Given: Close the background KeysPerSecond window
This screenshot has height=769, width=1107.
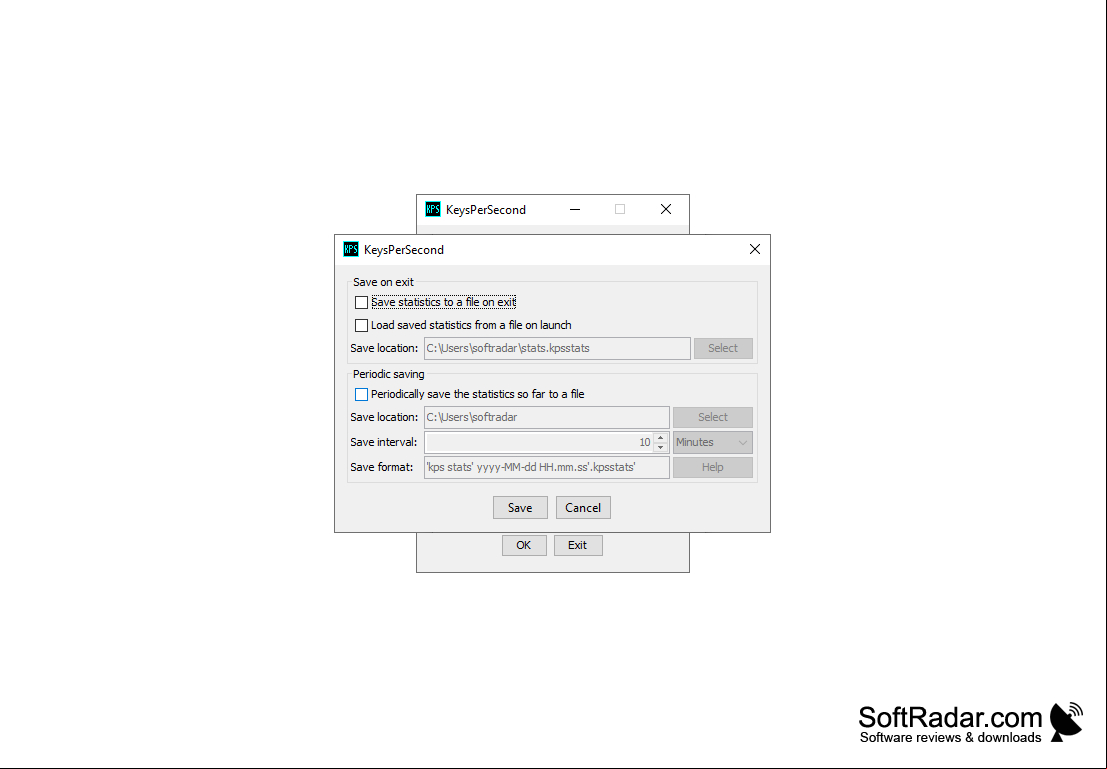Looking at the screenshot, I should (666, 209).
